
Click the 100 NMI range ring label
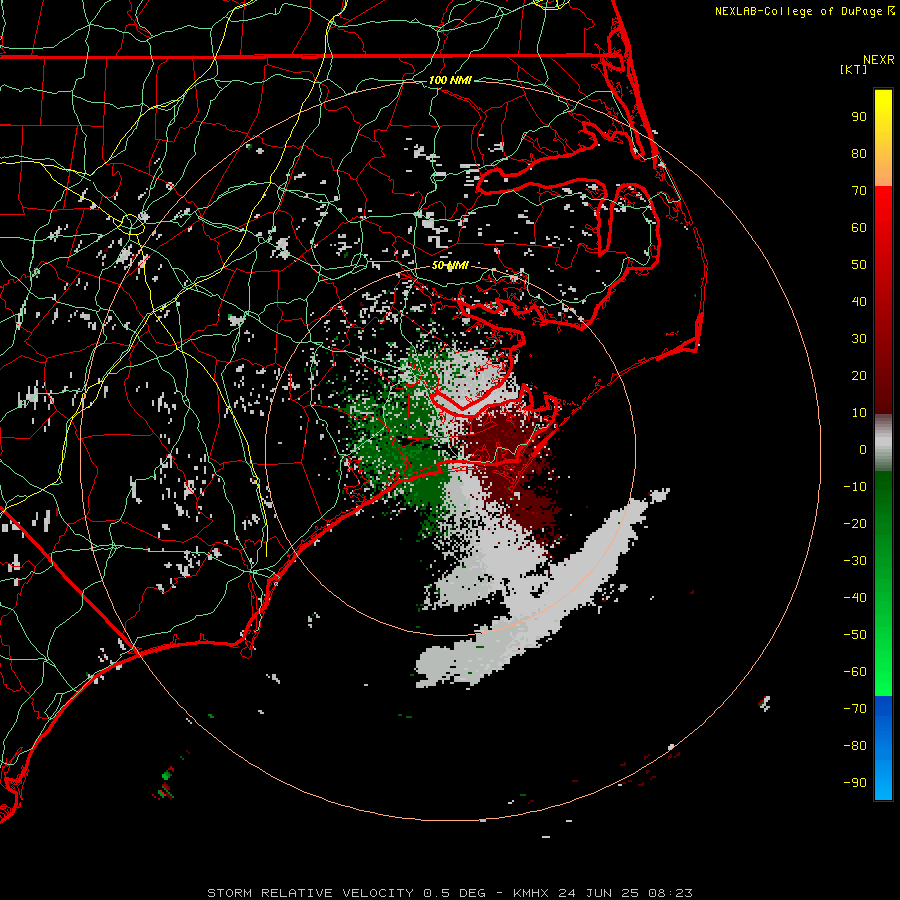pyautogui.click(x=450, y=80)
